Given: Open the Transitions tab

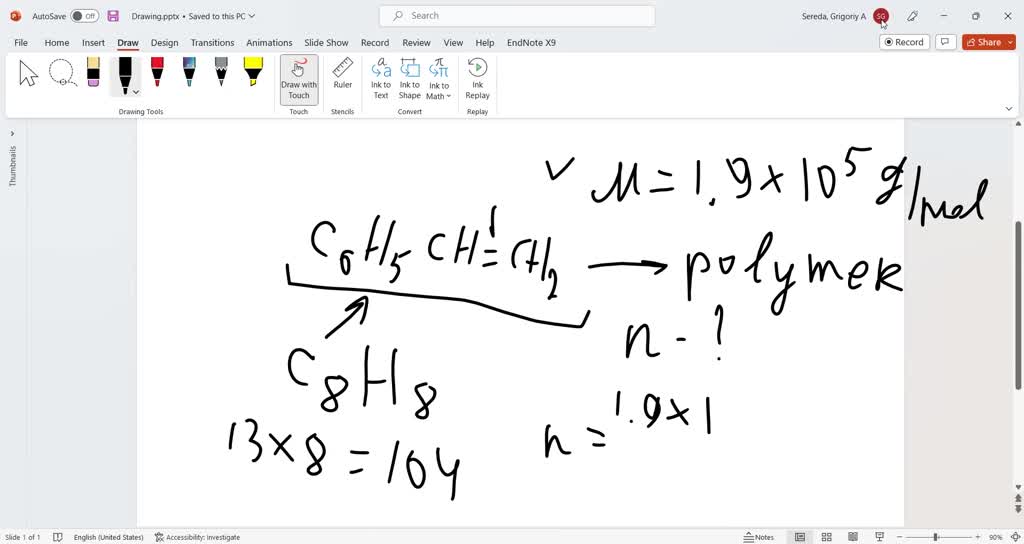Looking at the screenshot, I should click(x=212, y=42).
